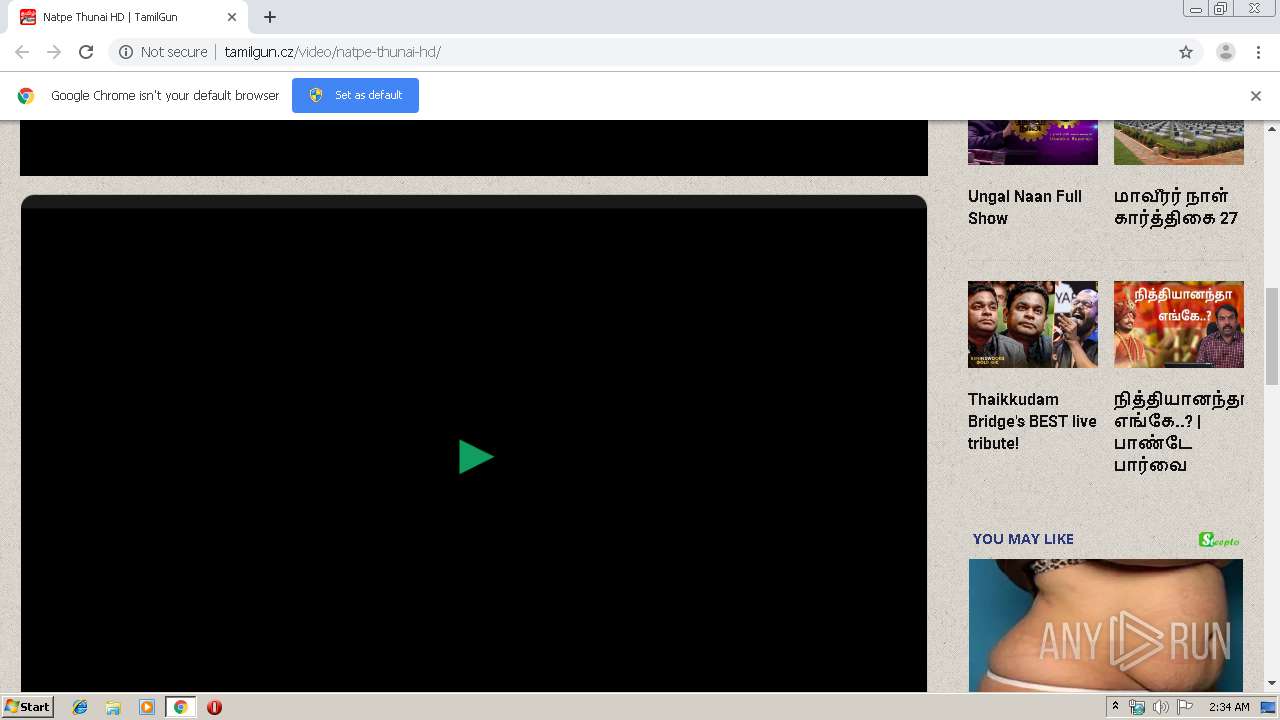Click the taskbar clock showing 2:34 AM

point(1229,707)
